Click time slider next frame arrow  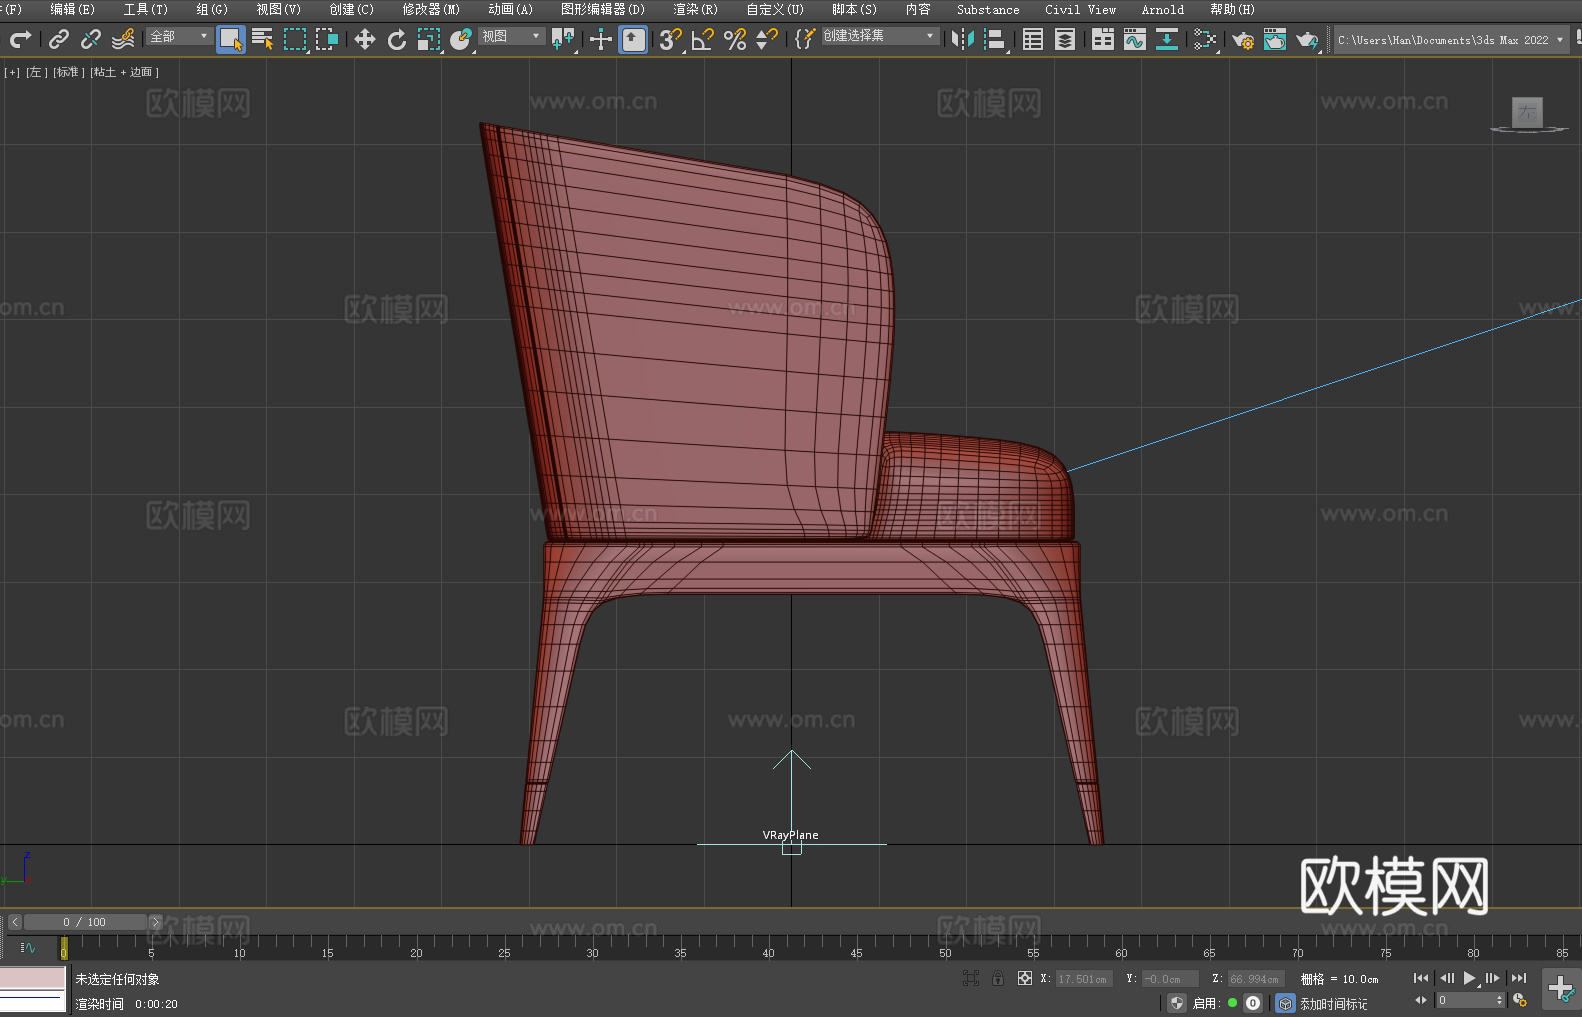tap(155, 922)
